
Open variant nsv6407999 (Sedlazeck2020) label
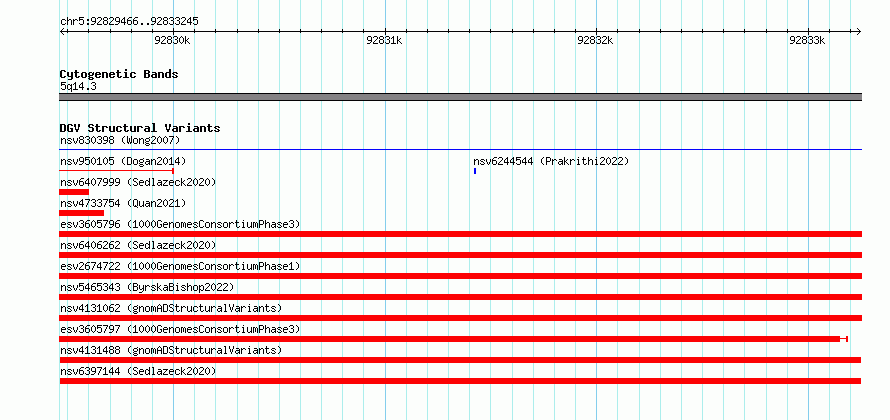pyautogui.click(x=138, y=182)
